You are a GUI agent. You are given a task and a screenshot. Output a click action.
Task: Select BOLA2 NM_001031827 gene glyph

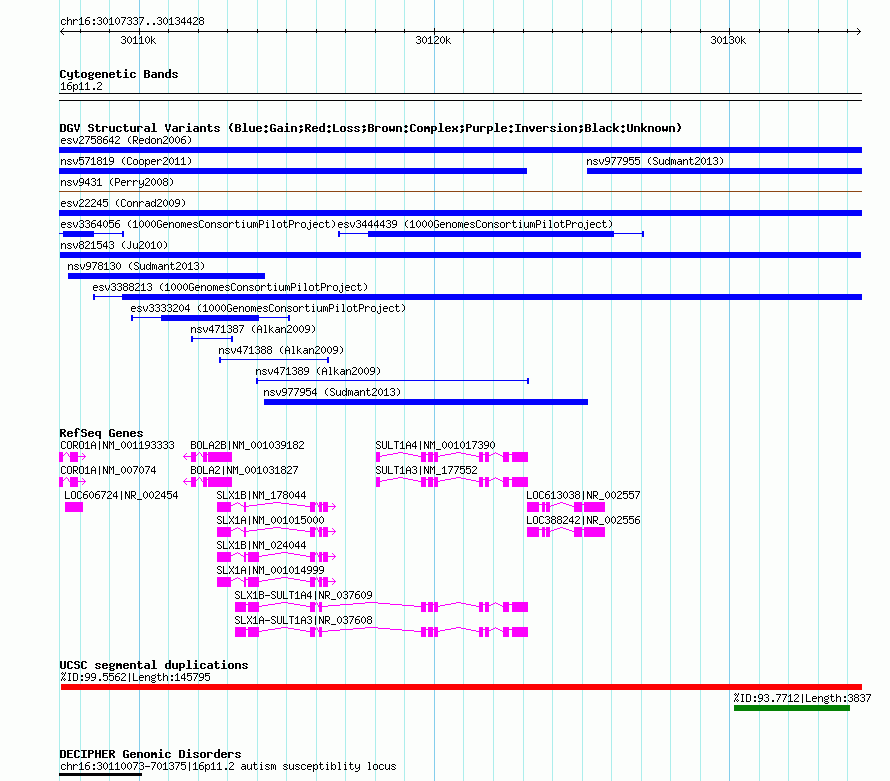[208, 482]
